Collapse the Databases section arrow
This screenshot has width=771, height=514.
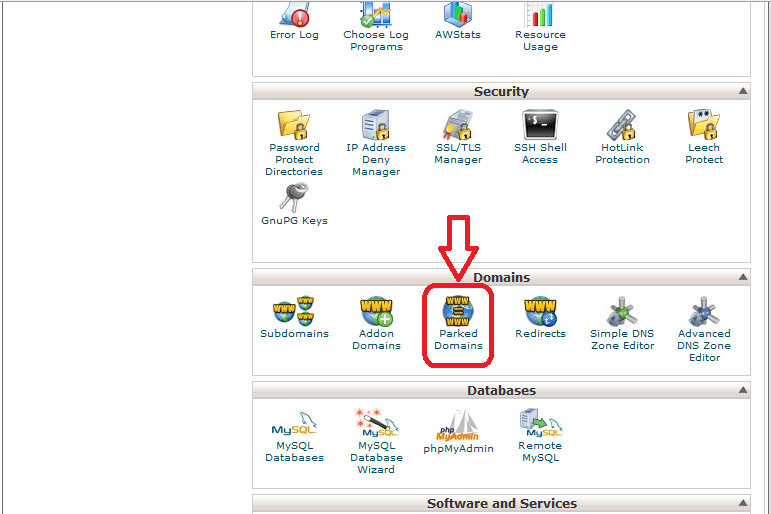pos(742,391)
